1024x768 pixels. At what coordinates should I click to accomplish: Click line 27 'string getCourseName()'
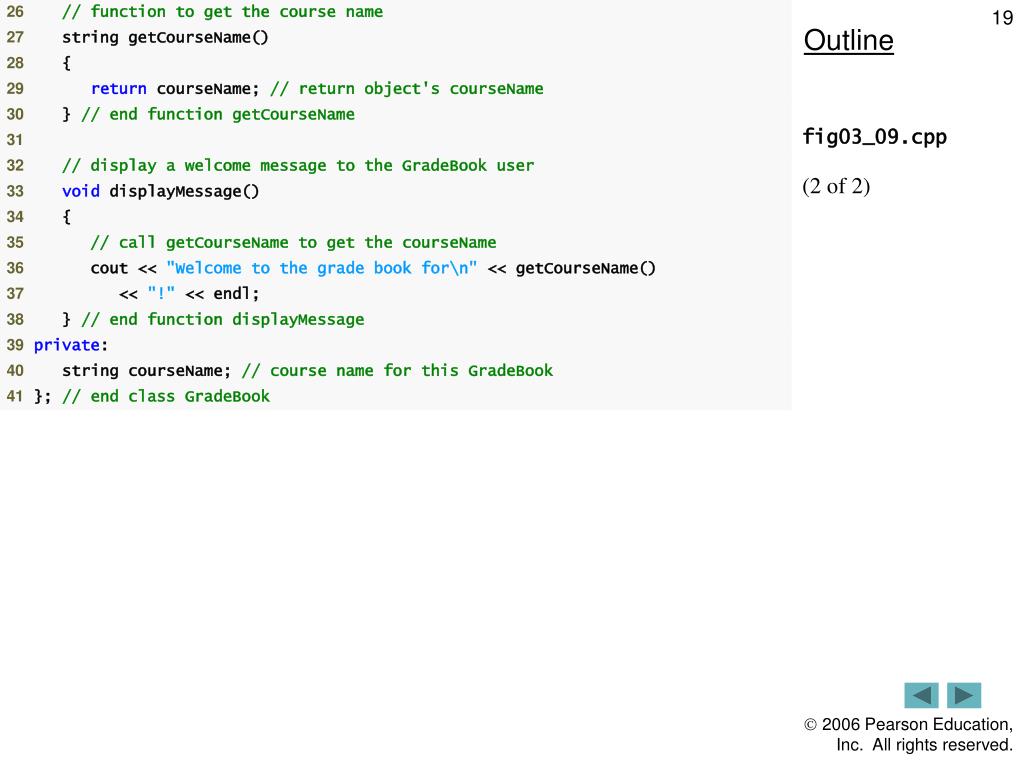165,38
